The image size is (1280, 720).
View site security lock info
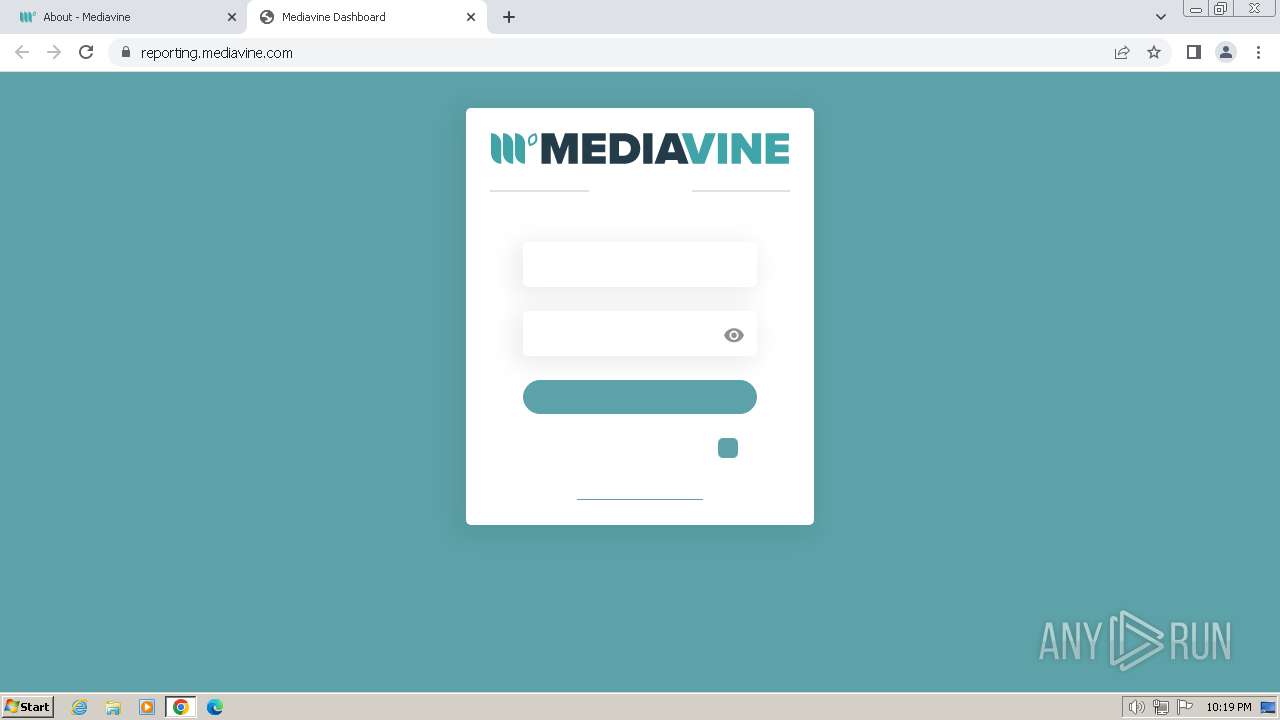coord(126,52)
